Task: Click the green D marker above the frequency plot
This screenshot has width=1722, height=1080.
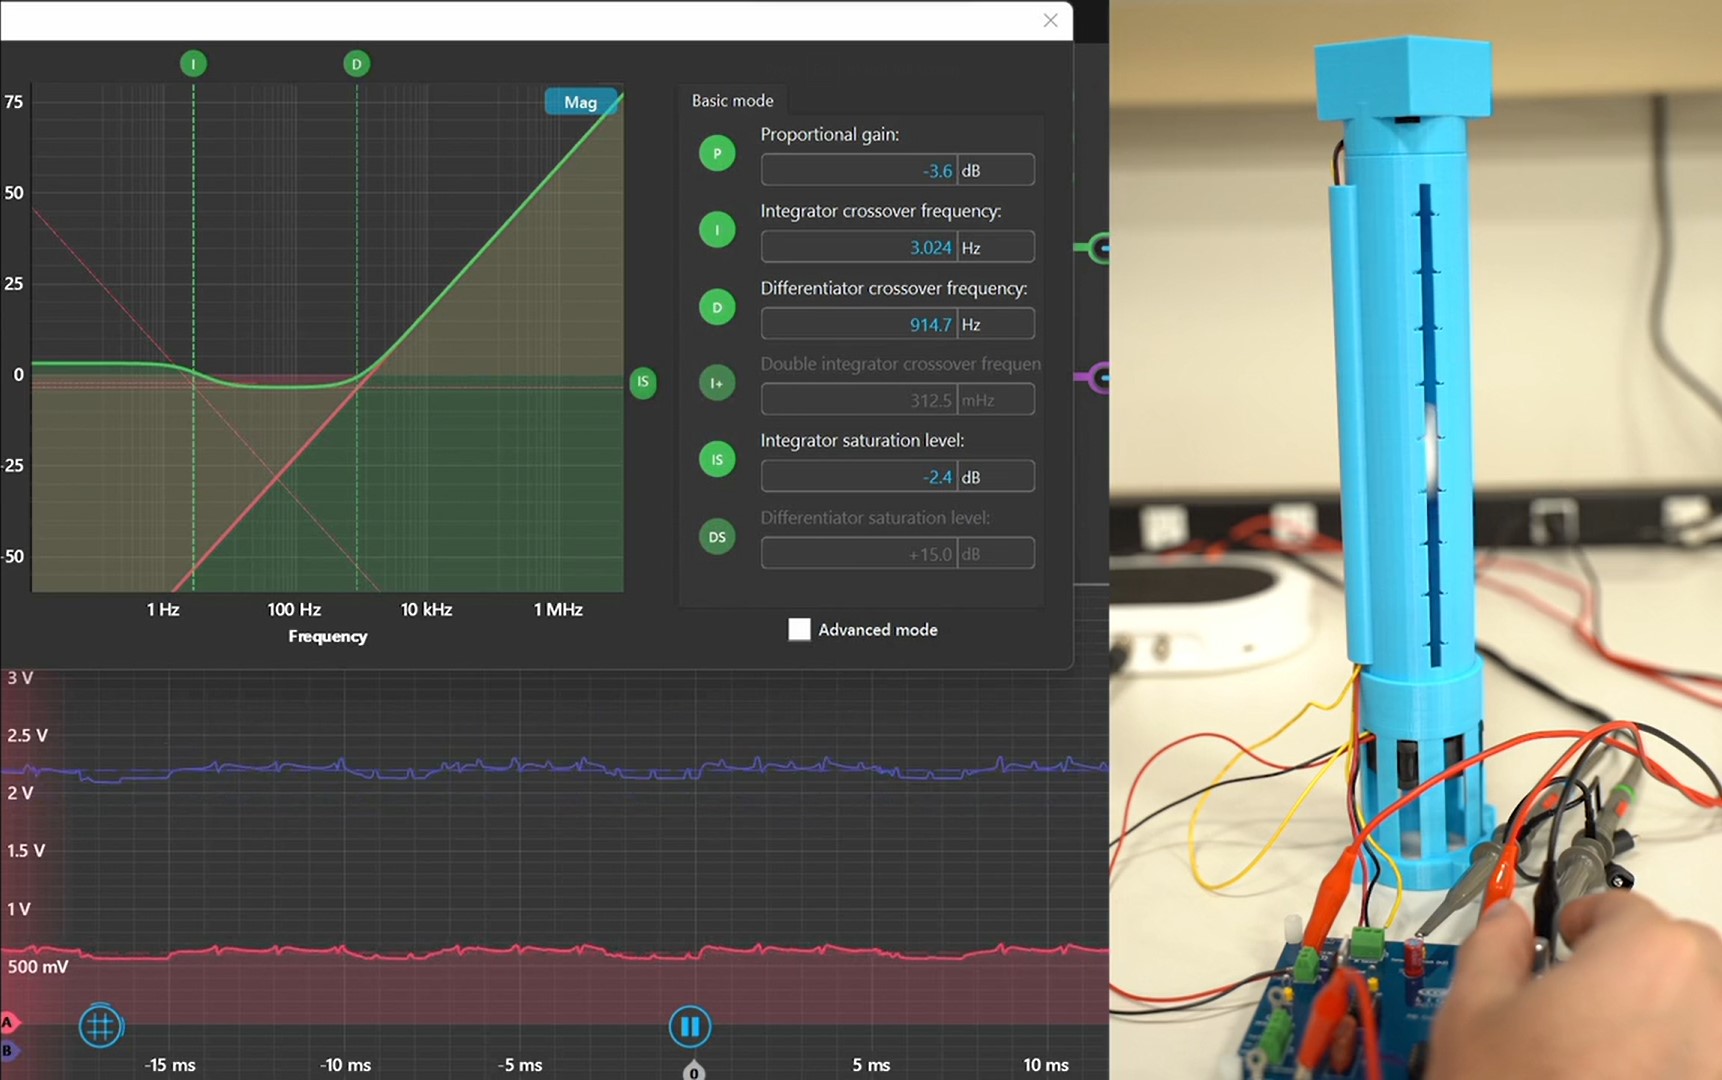Action: (357, 63)
